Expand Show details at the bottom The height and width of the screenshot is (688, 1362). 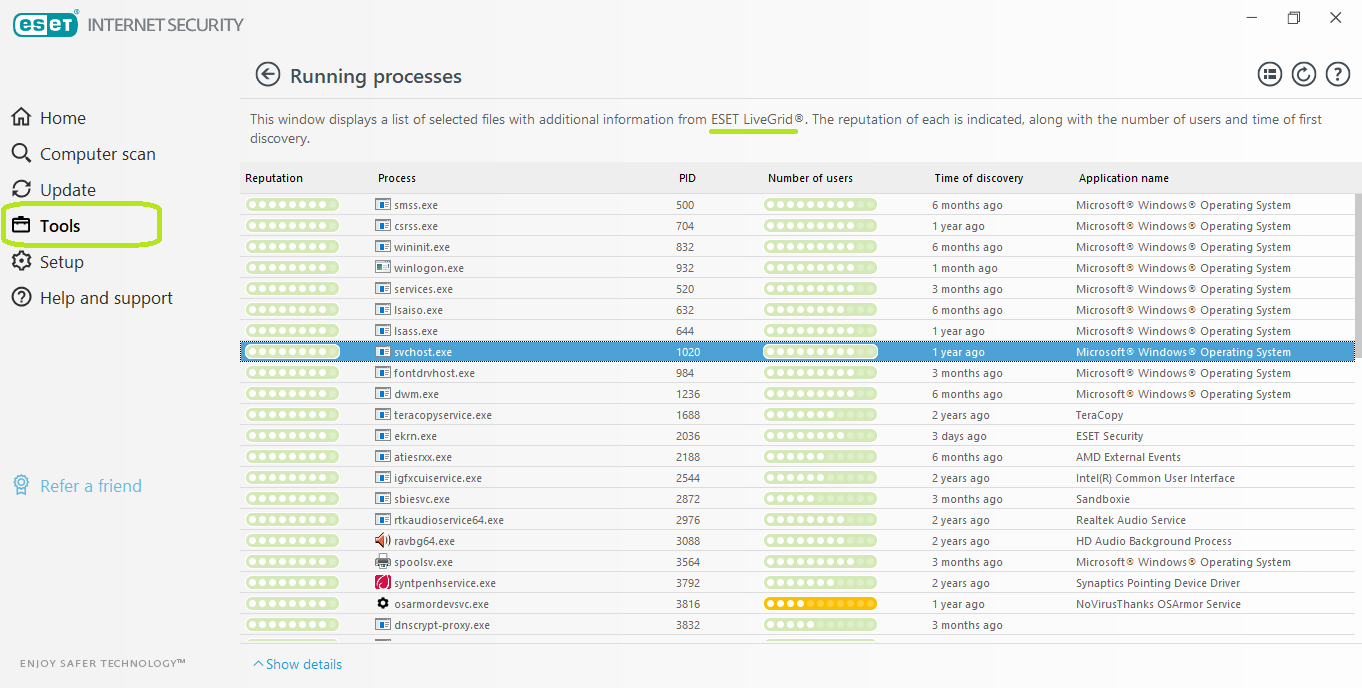tap(298, 664)
